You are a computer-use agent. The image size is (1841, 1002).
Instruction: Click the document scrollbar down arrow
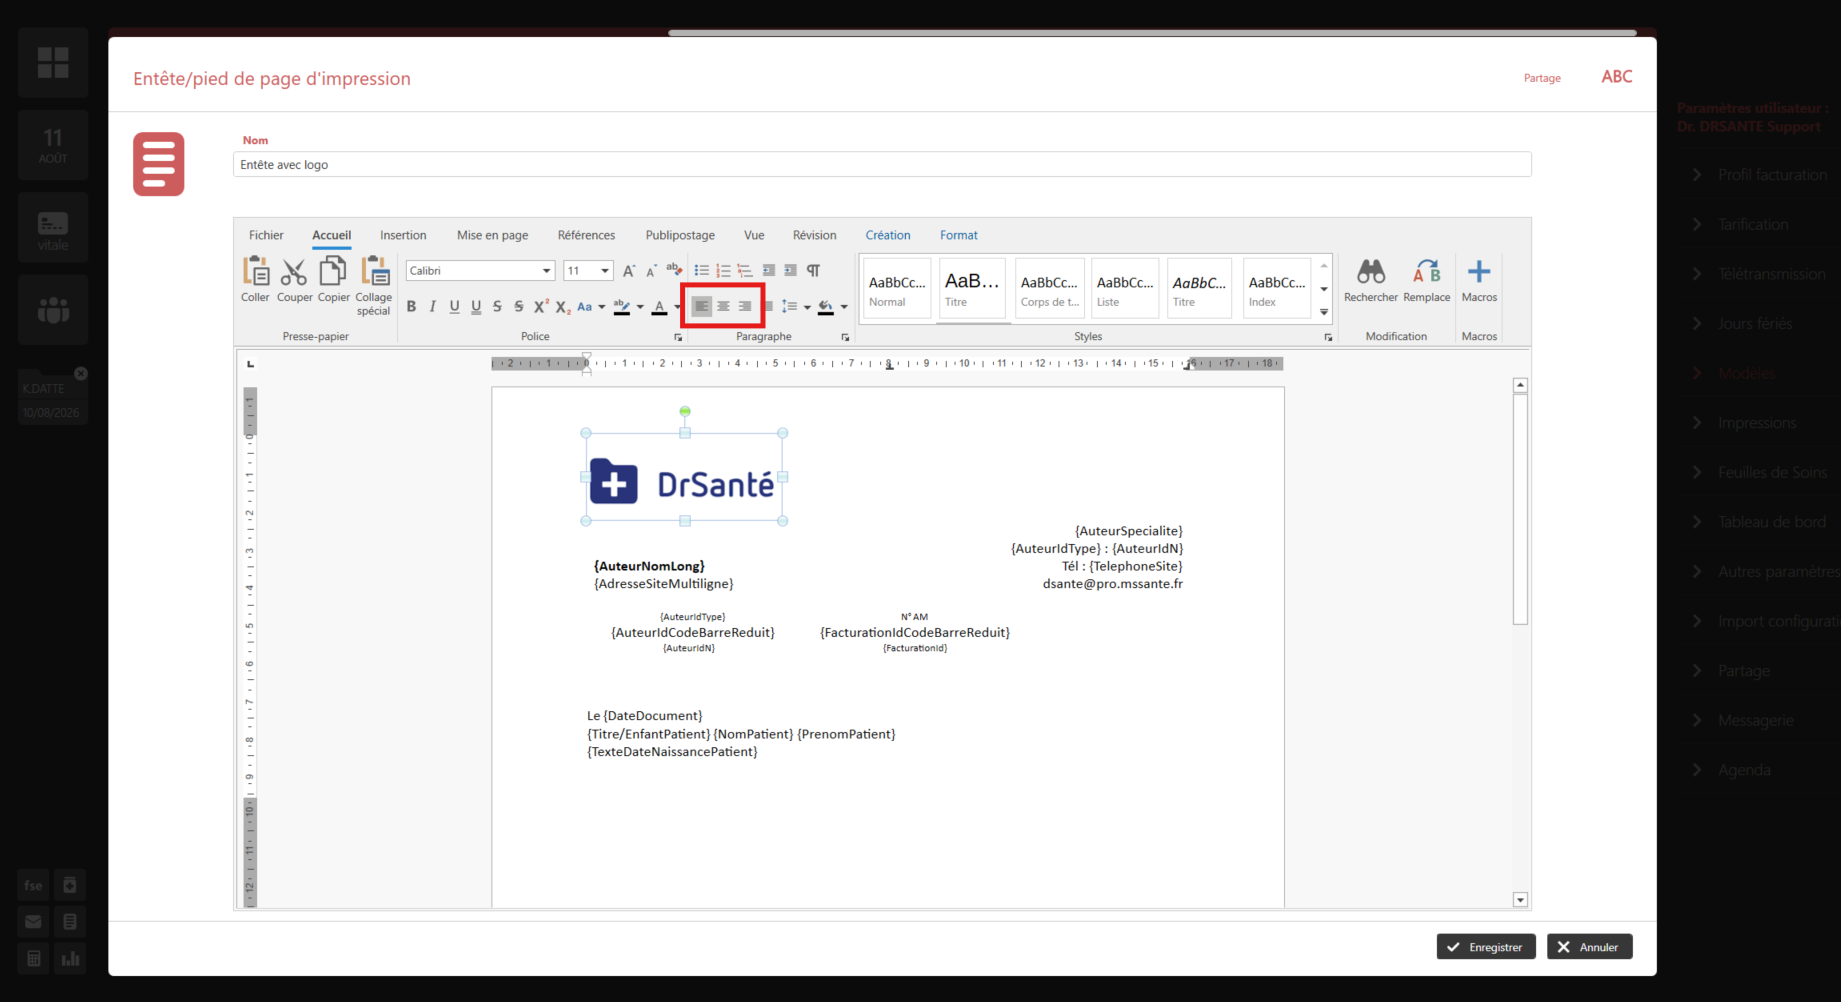click(x=1520, y=900)
